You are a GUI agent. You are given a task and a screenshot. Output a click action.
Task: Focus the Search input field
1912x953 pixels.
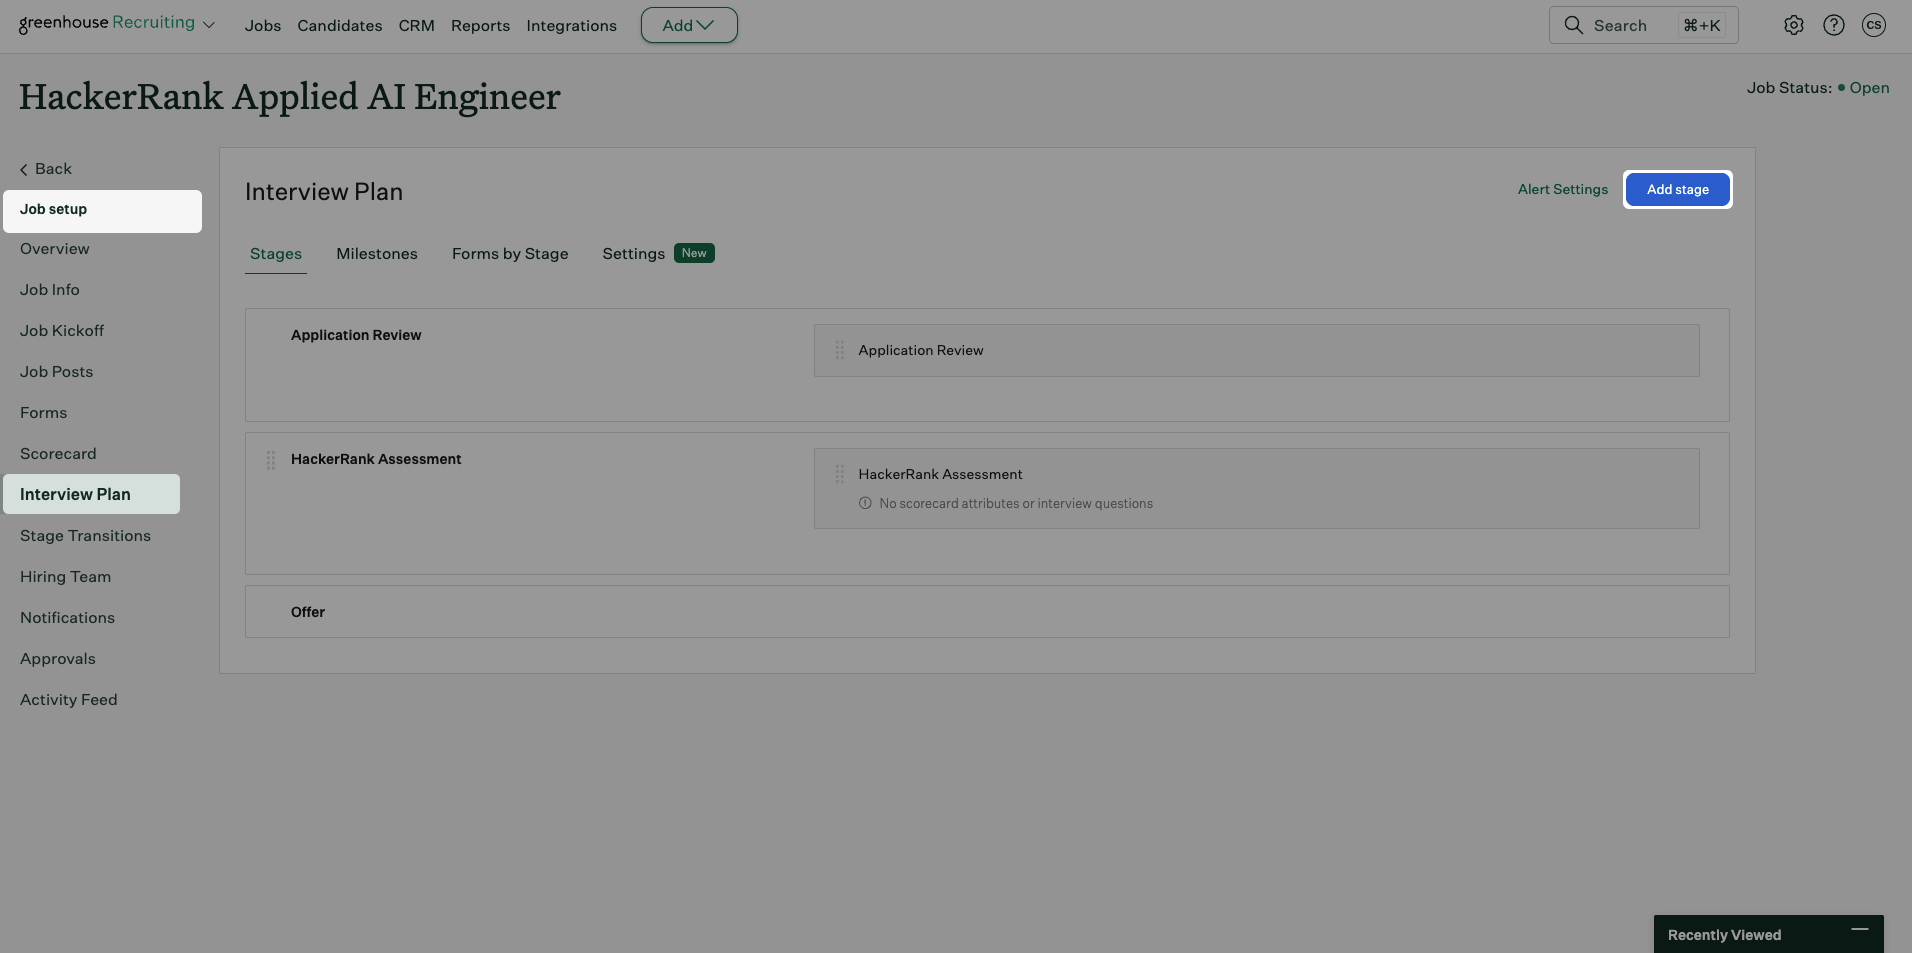click(1644, 25)
